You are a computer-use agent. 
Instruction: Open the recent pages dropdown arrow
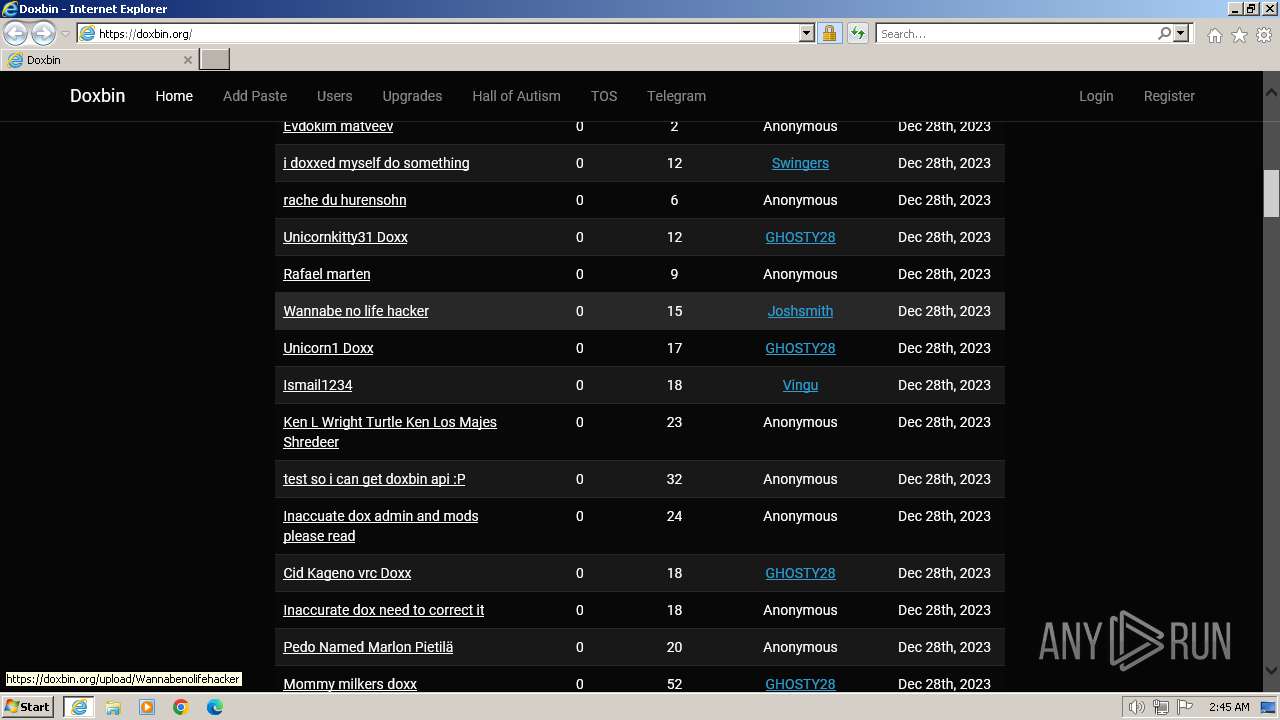(65, 33)
